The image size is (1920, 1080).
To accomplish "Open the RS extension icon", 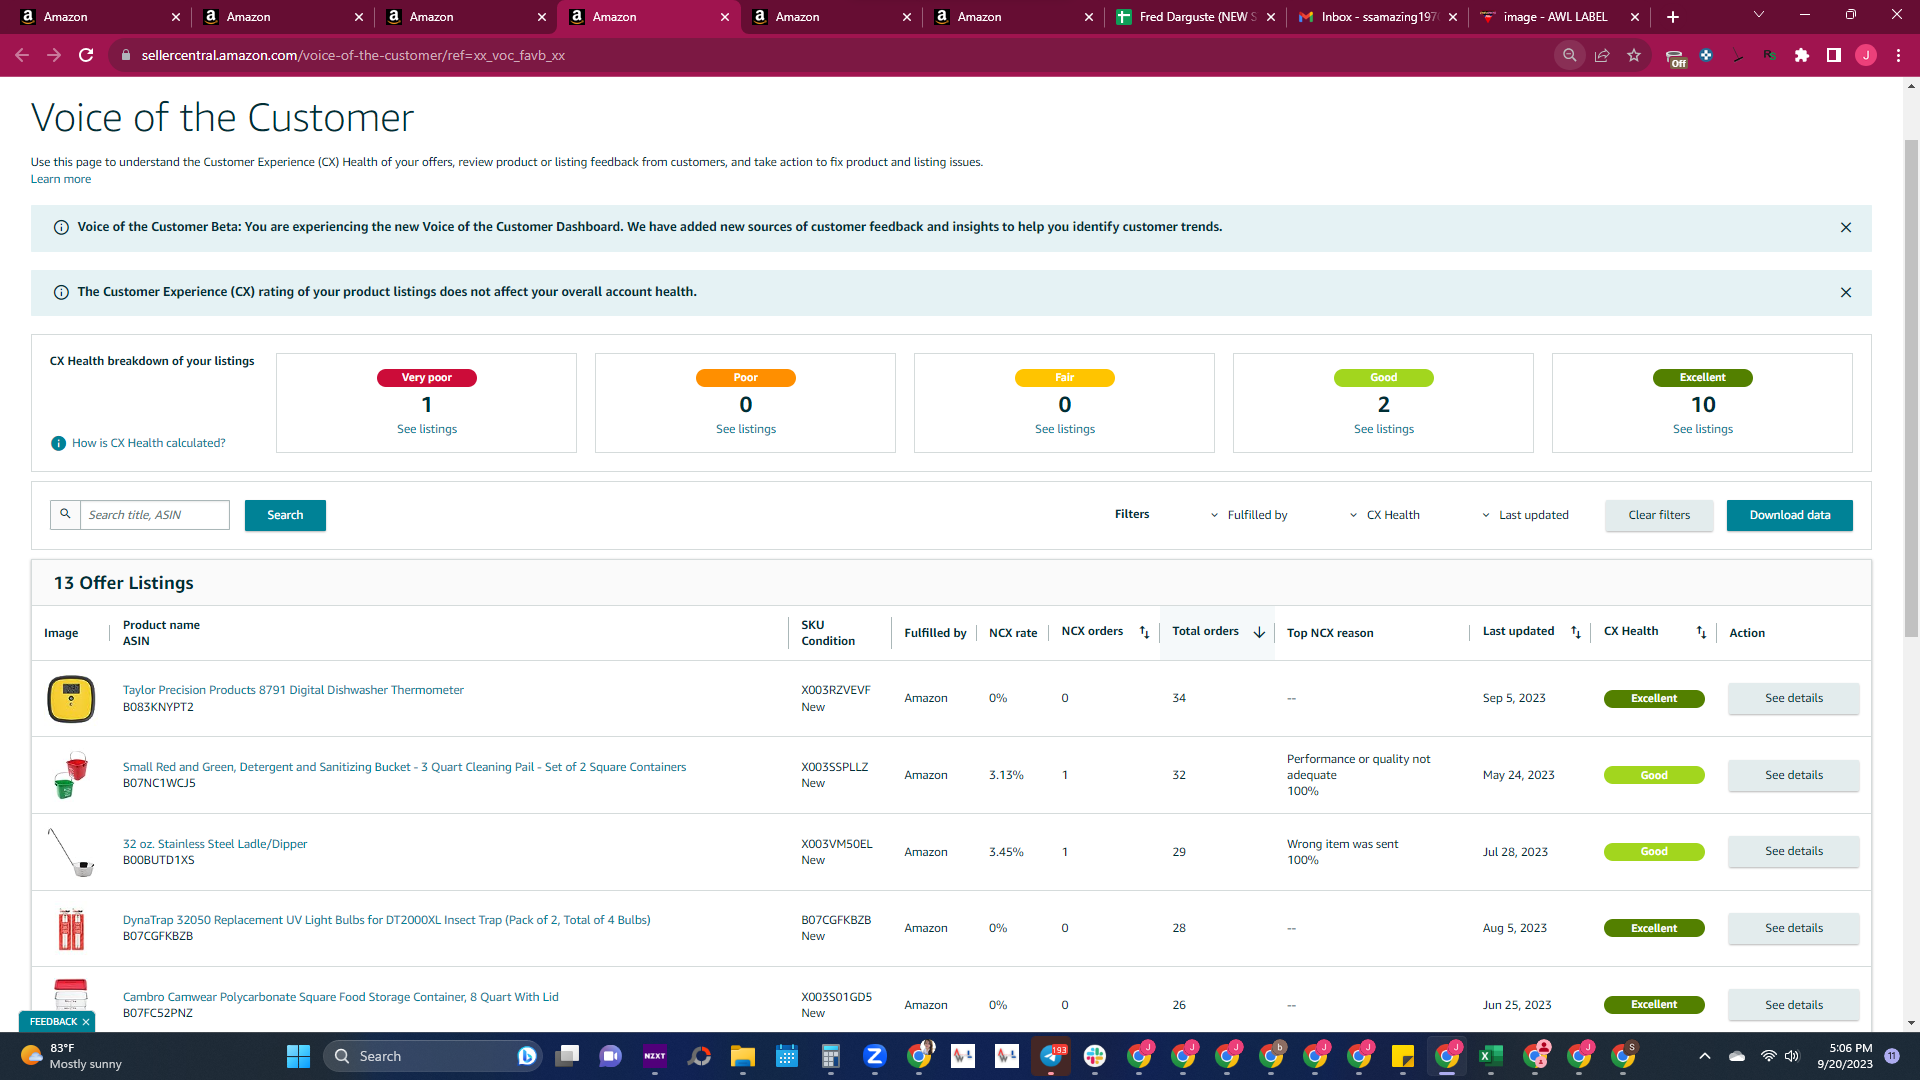I will click(1770, 55).
